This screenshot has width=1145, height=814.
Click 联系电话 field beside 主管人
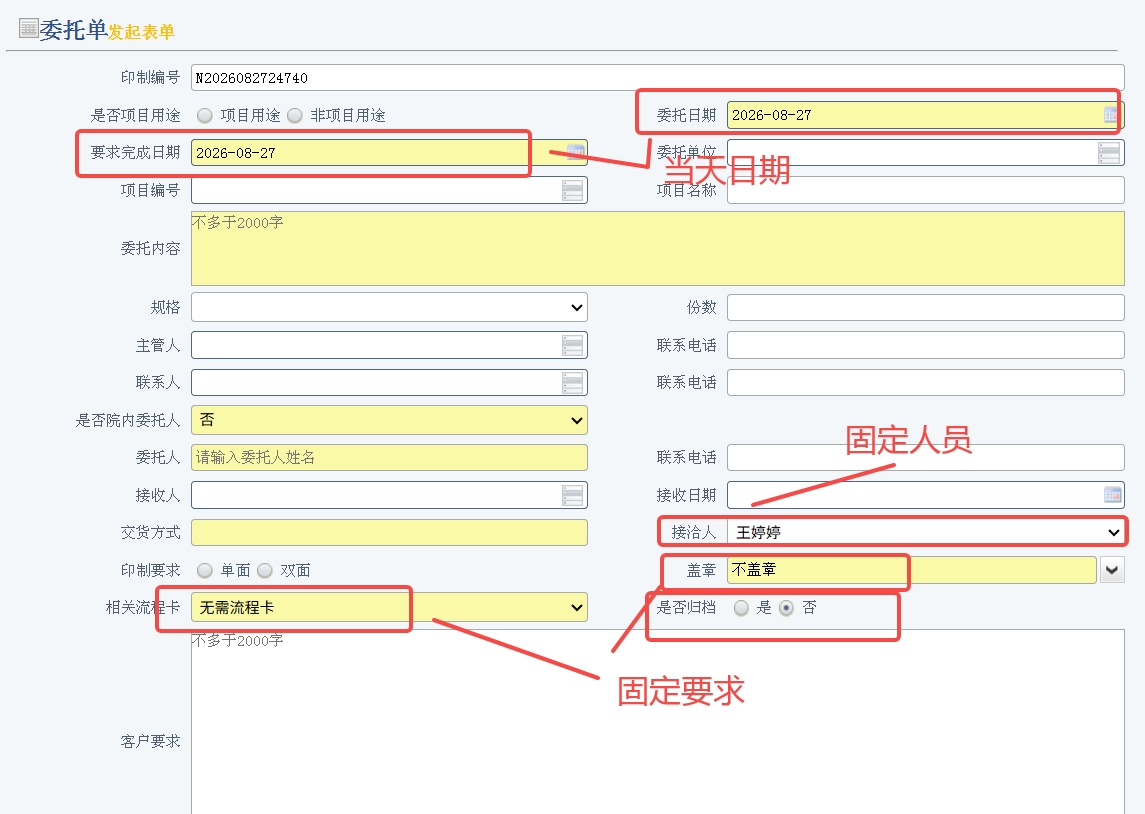[x=925, y=345]
